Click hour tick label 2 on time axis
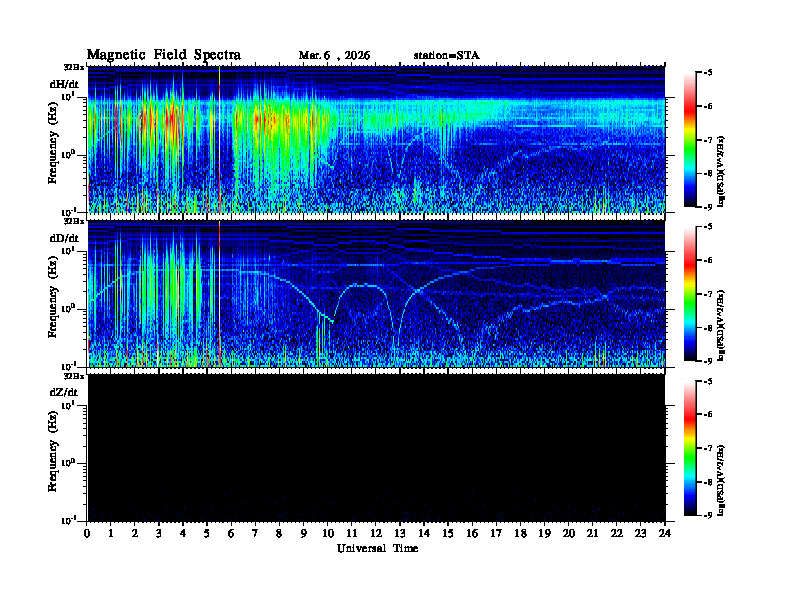792x612 pixels. (x=135, y=534)
